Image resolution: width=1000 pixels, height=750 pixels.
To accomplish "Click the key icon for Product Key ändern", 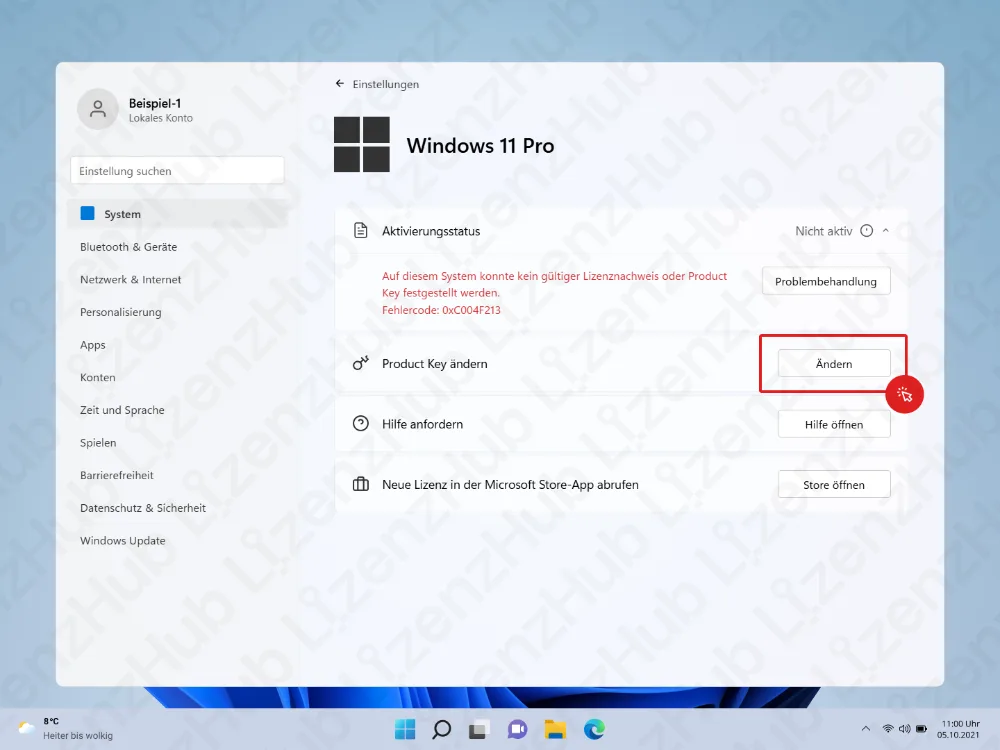I will click(360, 364).
